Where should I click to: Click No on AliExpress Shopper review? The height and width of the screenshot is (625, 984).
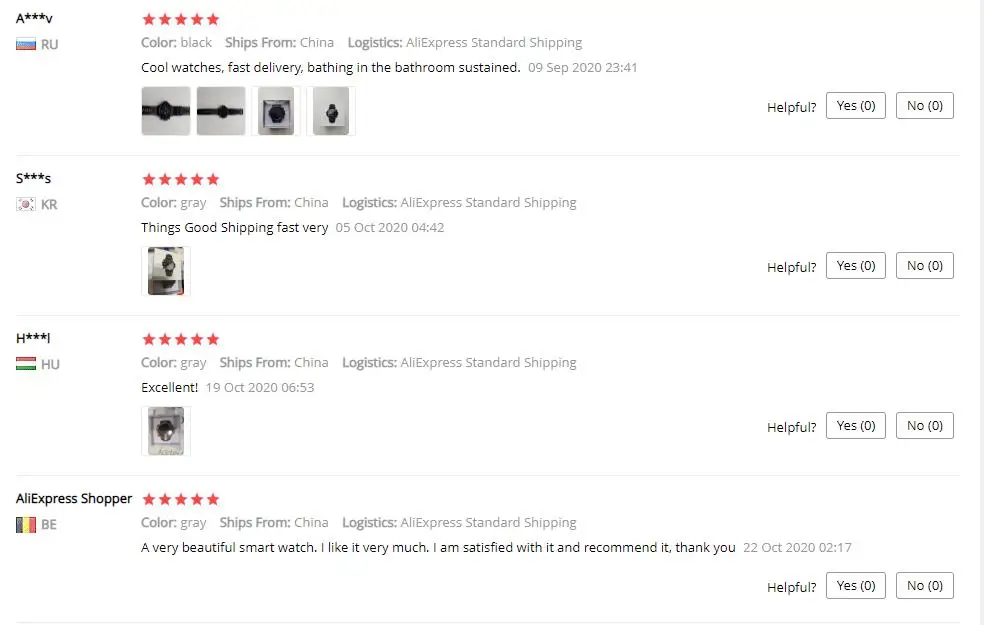pyautogui.click(x=925, y=586)
